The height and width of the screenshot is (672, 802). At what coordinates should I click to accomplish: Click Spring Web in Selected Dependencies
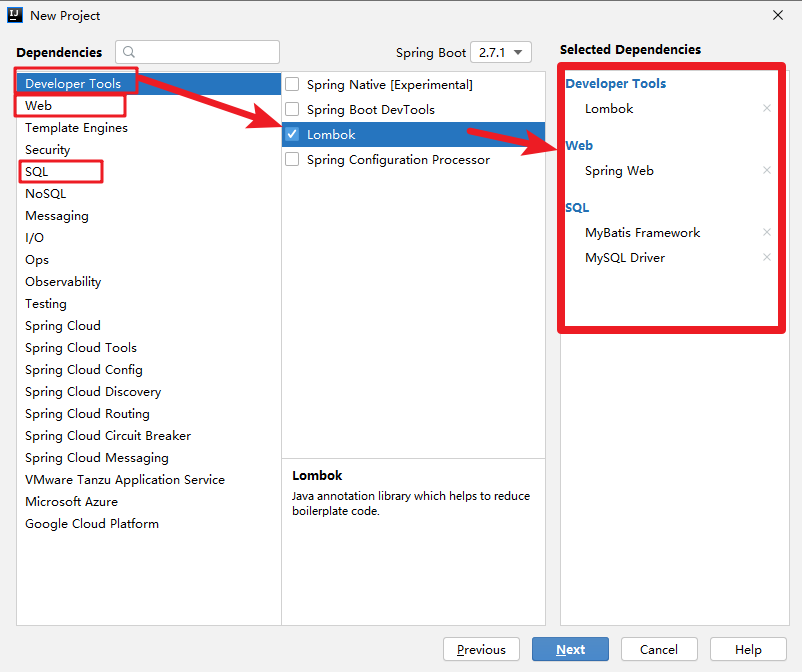[x=619, y=170]
